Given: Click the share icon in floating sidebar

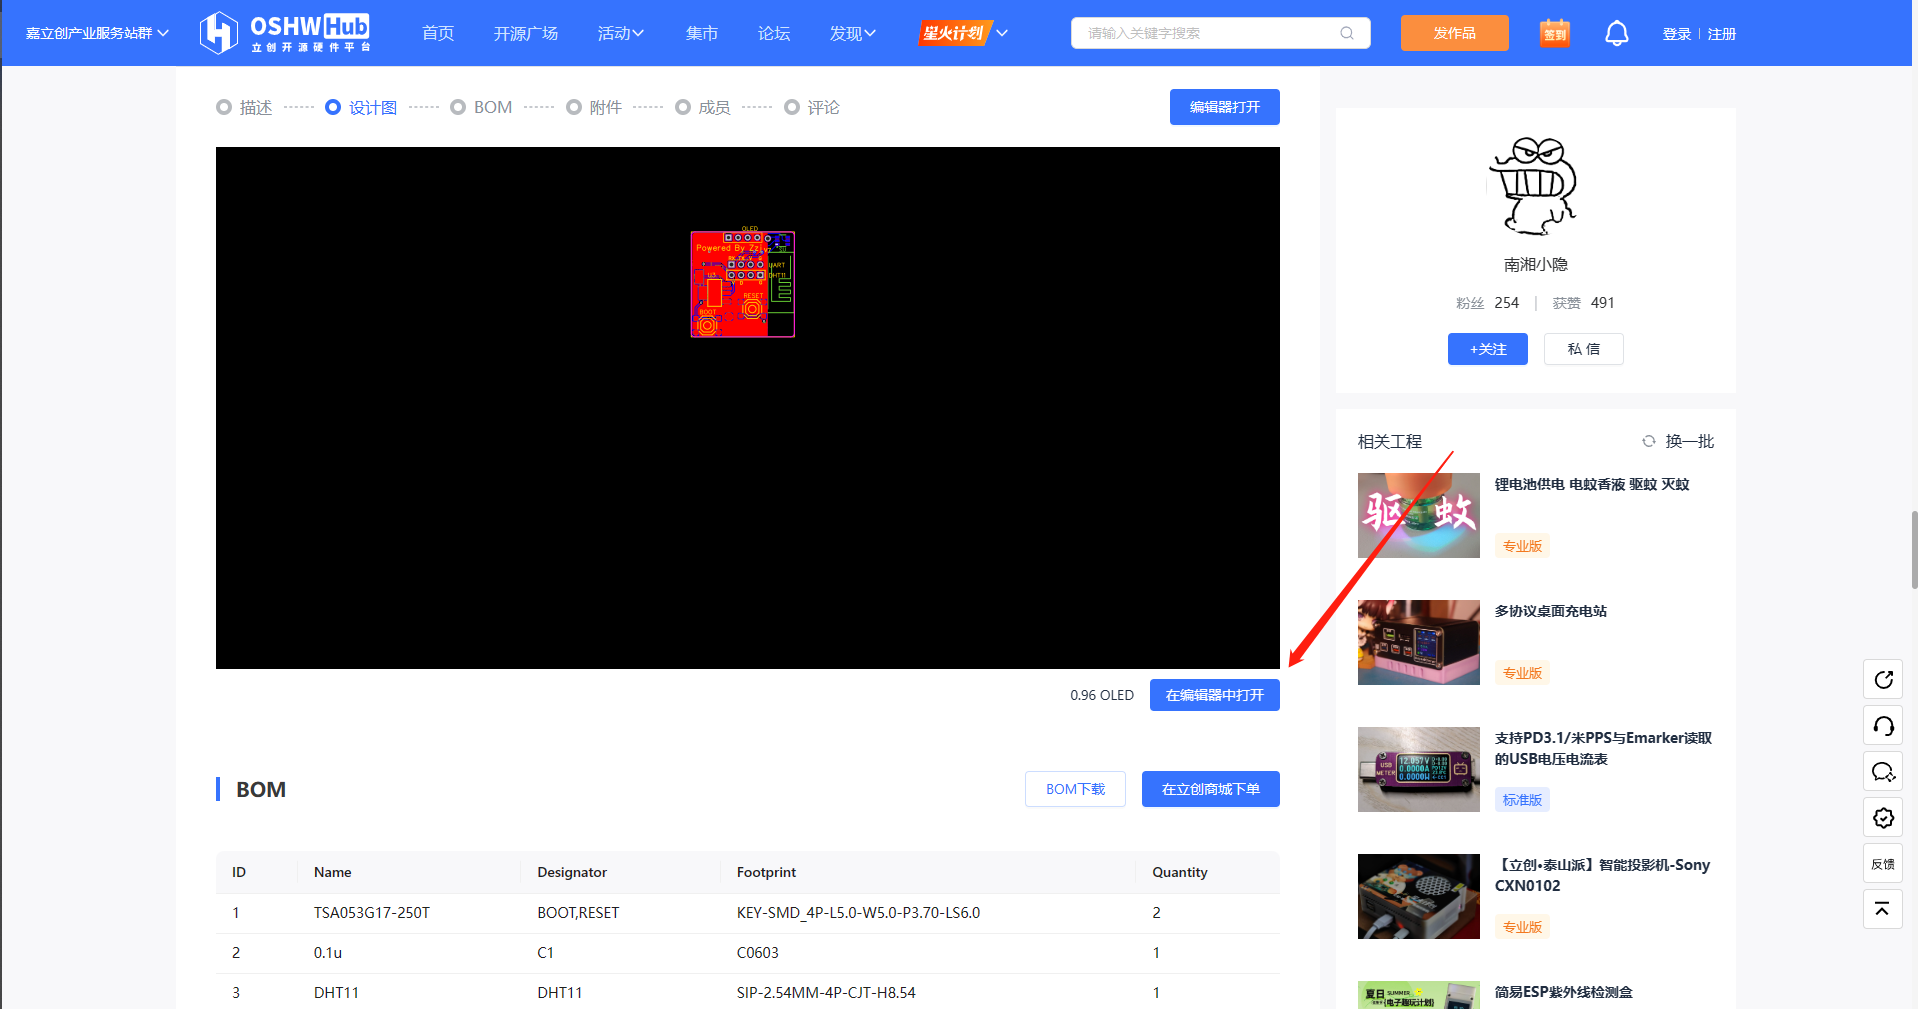Looking at the screenshot, I should [1883, 680].
